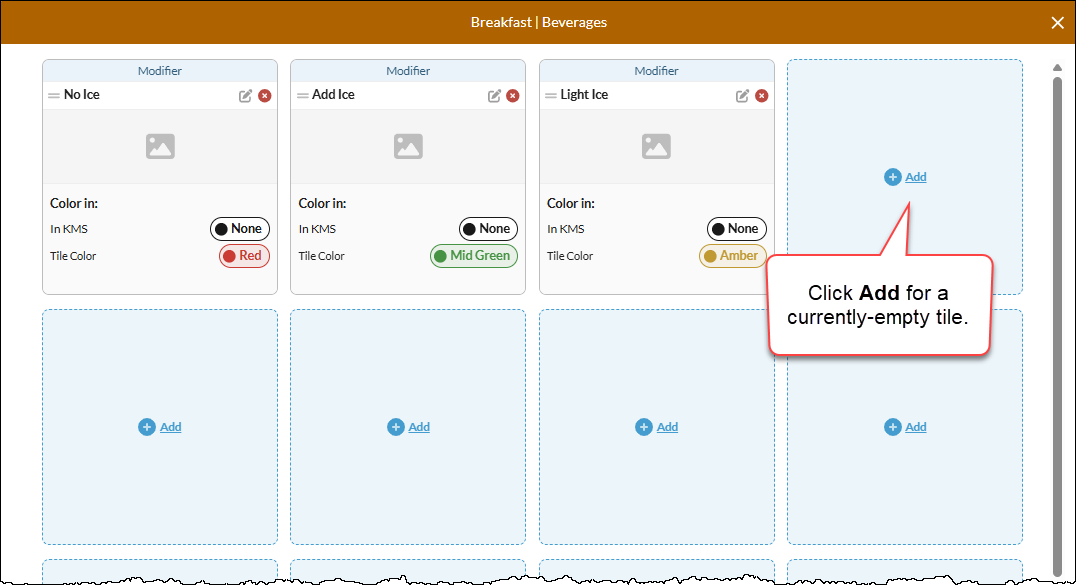The width and height of the screenshot is (1076, 585).
Task: Select the No Ice modifier name
Action: pyautogui.click(x=82, y=95)
